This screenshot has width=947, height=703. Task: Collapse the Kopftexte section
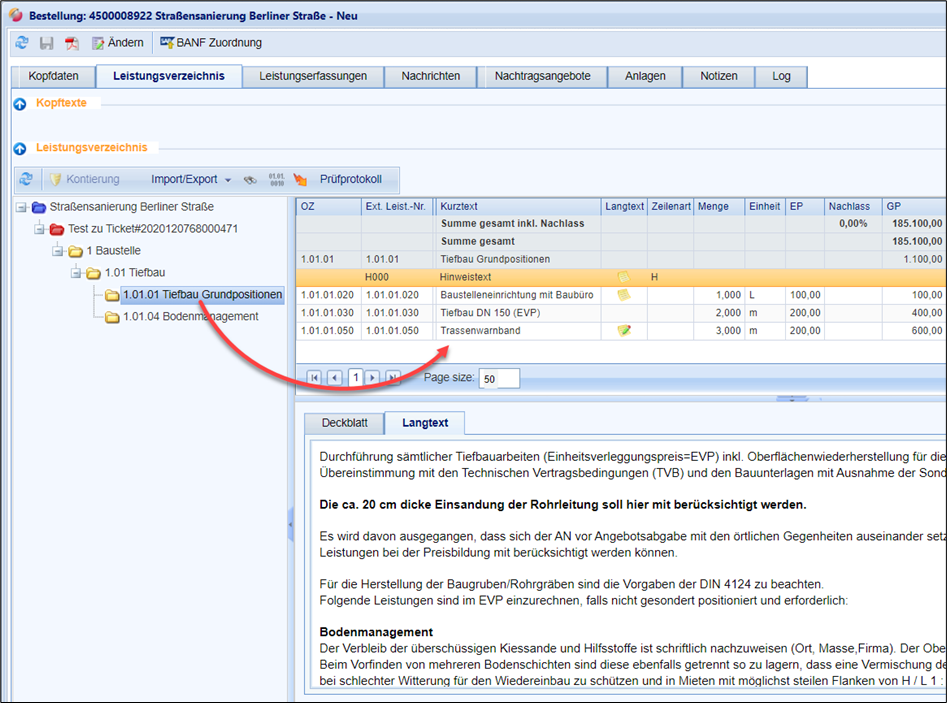(x=20, y=104)
